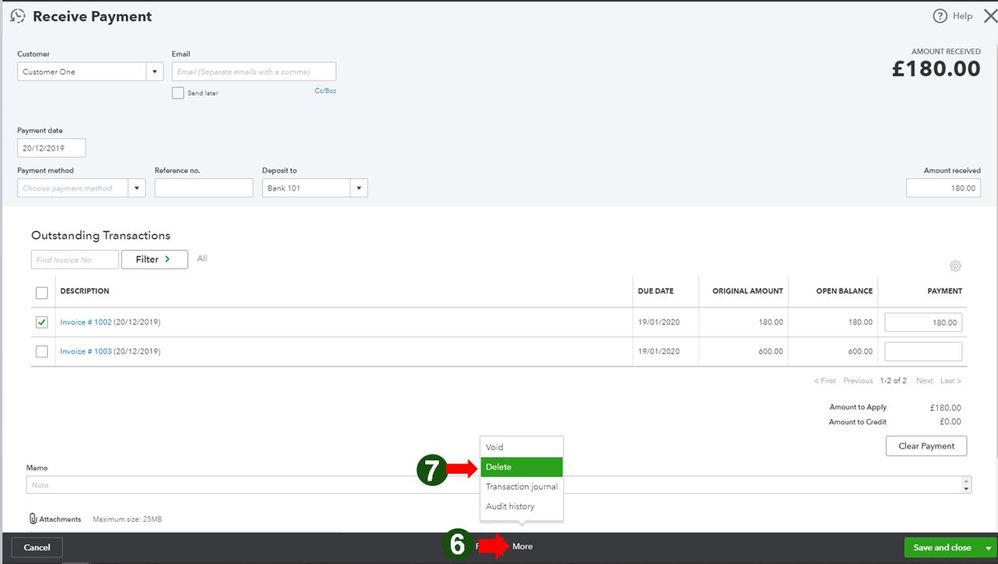Viewport: 998px width, 564px height.
Task: Select Delete from the More menu
Action: [x=521, y=467]
